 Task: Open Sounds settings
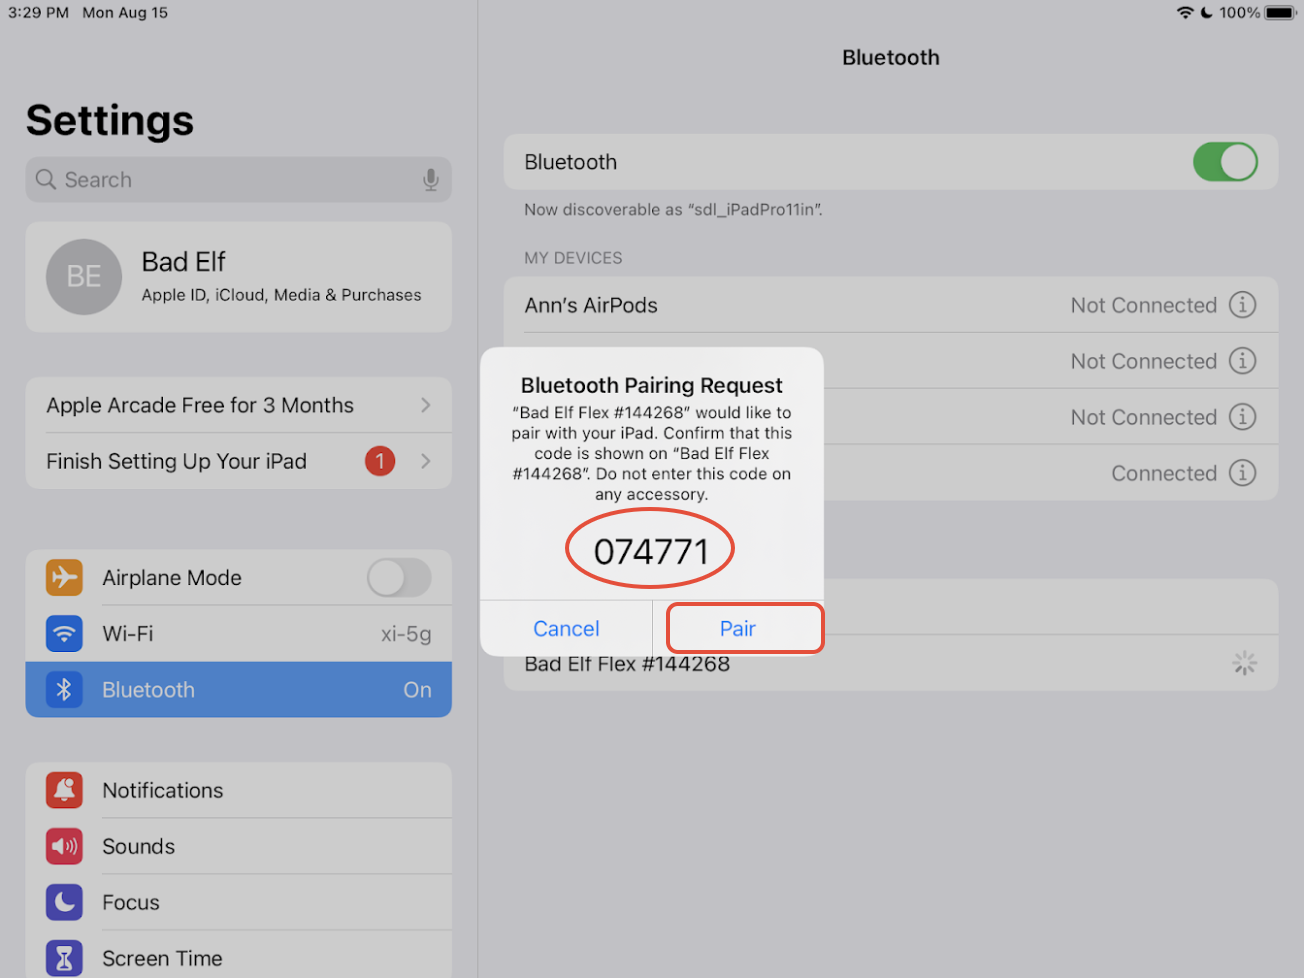click(x=238, y=846)
